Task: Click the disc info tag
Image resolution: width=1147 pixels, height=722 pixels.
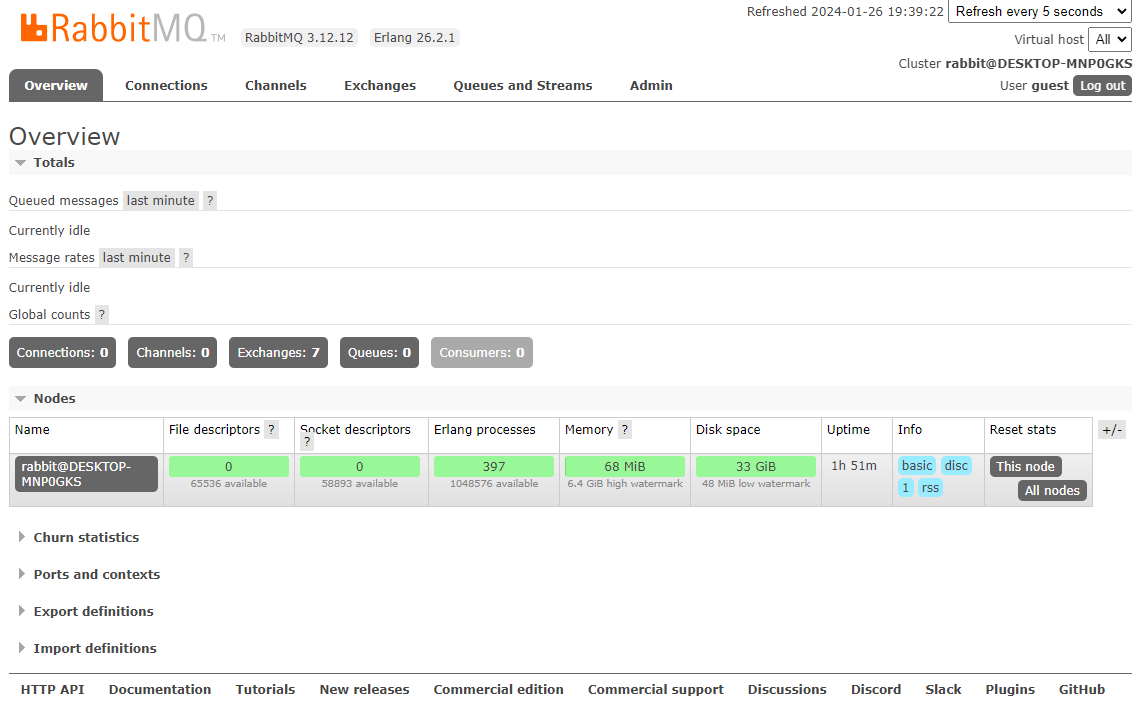Action: (956, 466)
